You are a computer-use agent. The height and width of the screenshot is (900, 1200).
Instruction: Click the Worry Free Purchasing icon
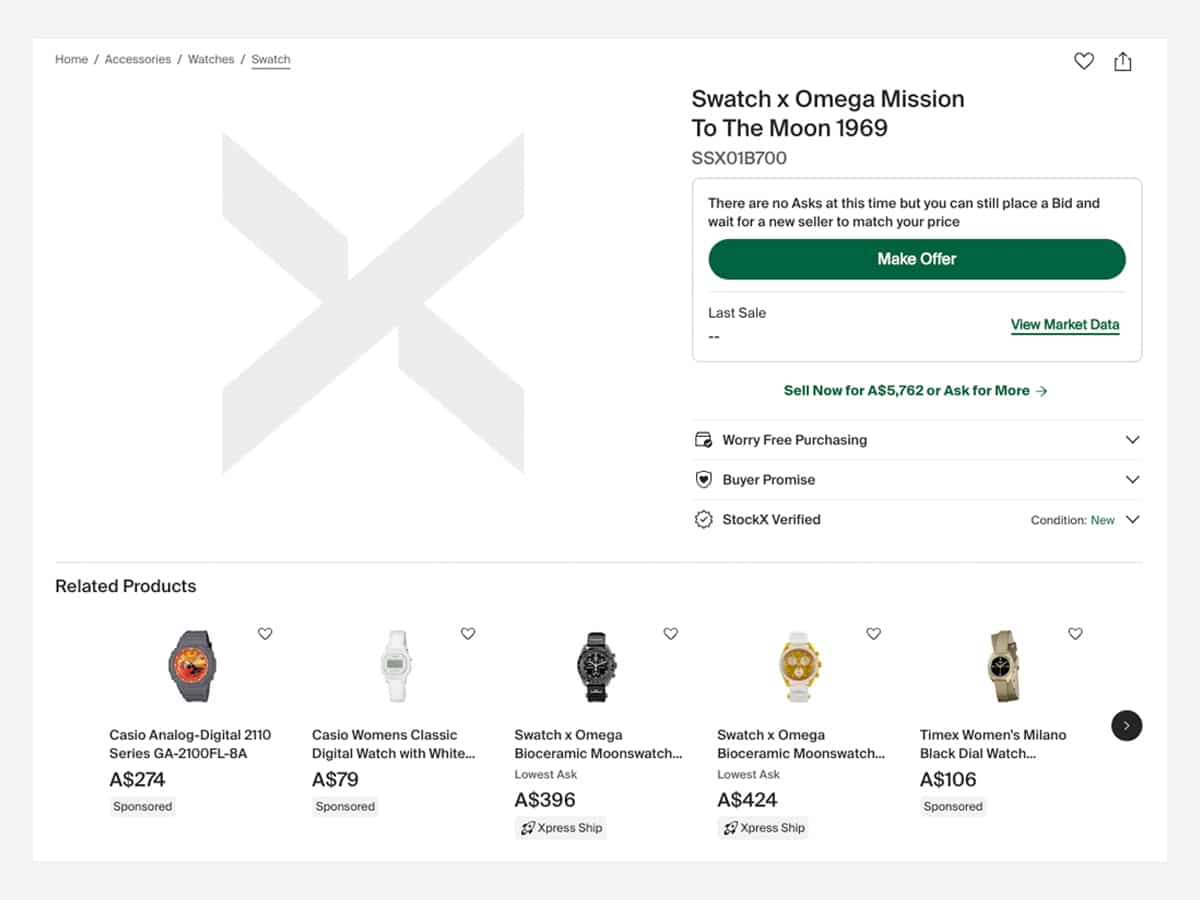(x=704, y=440)
